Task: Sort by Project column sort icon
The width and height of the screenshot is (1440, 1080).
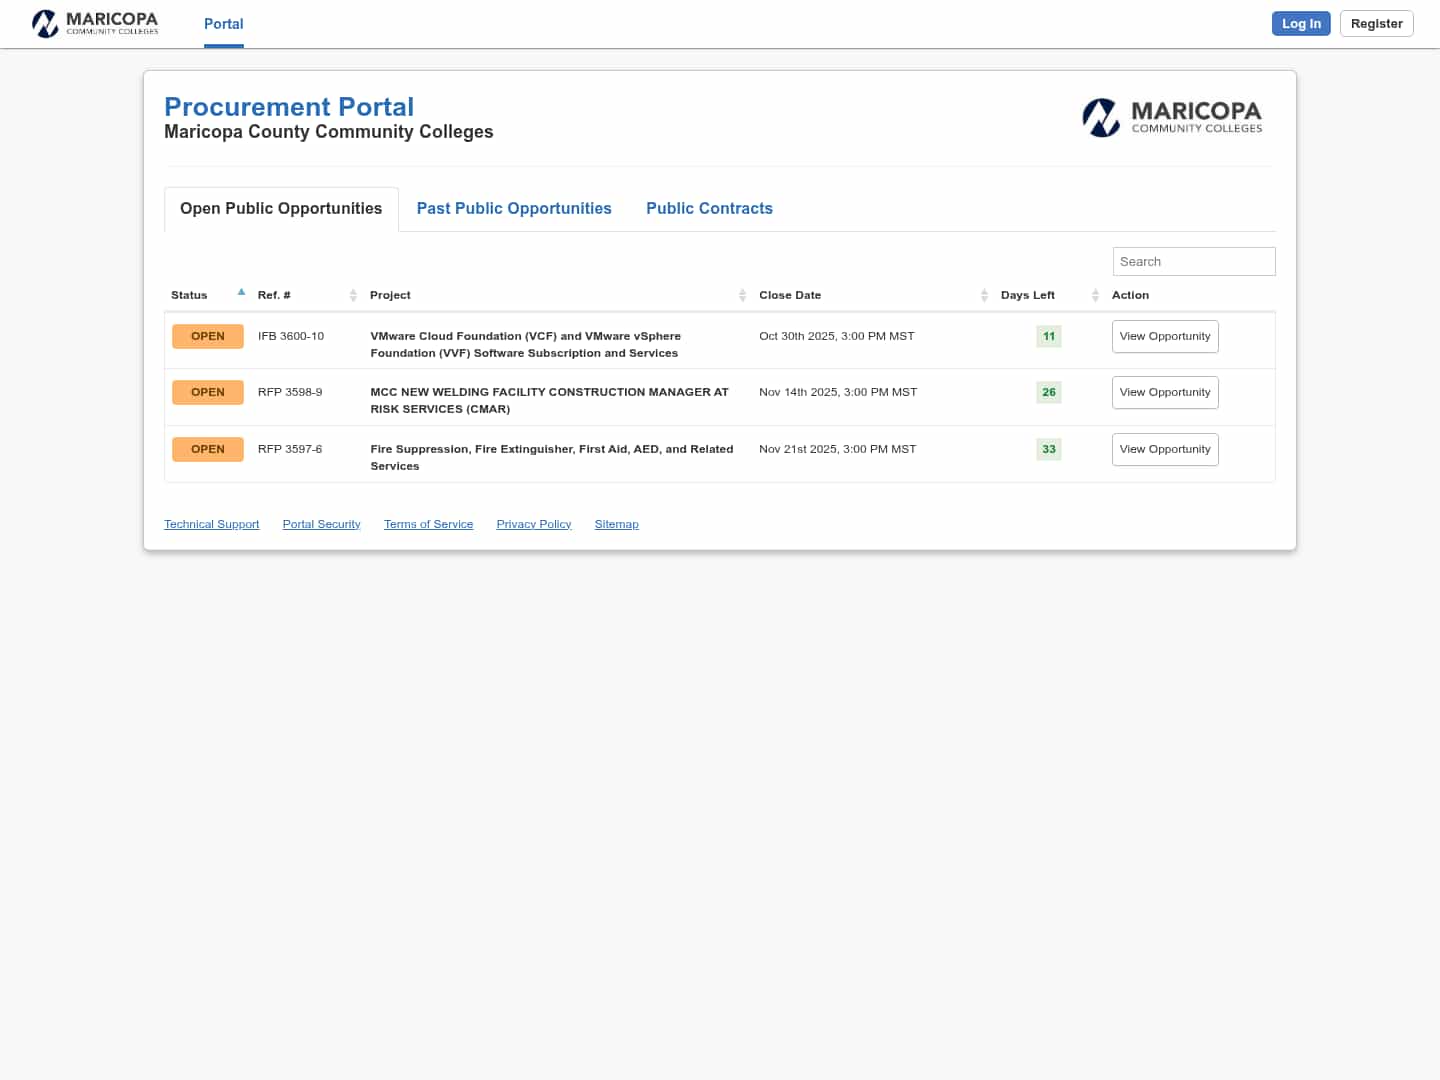Action: tap(742, 295)
